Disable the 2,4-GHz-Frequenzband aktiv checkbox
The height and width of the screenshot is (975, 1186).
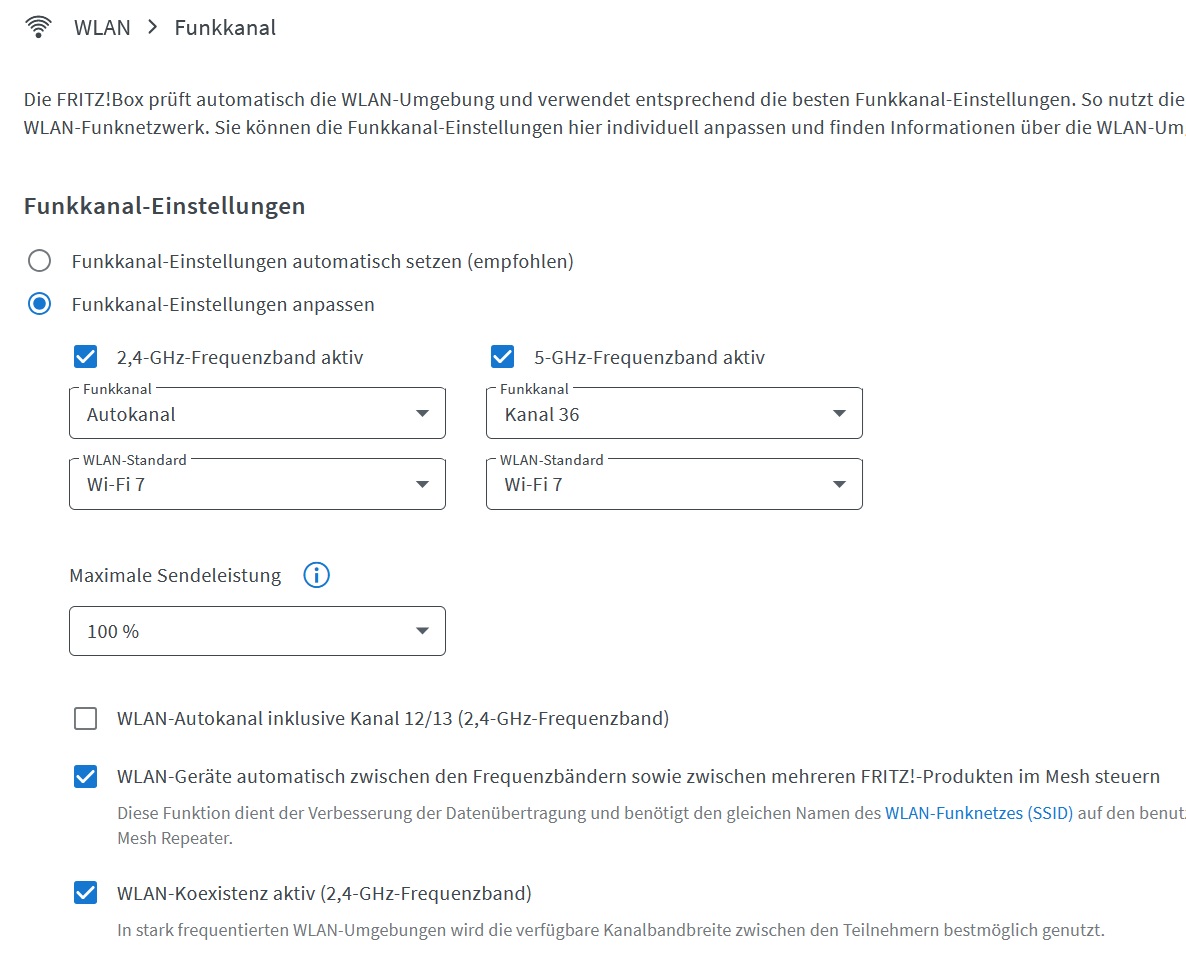85,356
